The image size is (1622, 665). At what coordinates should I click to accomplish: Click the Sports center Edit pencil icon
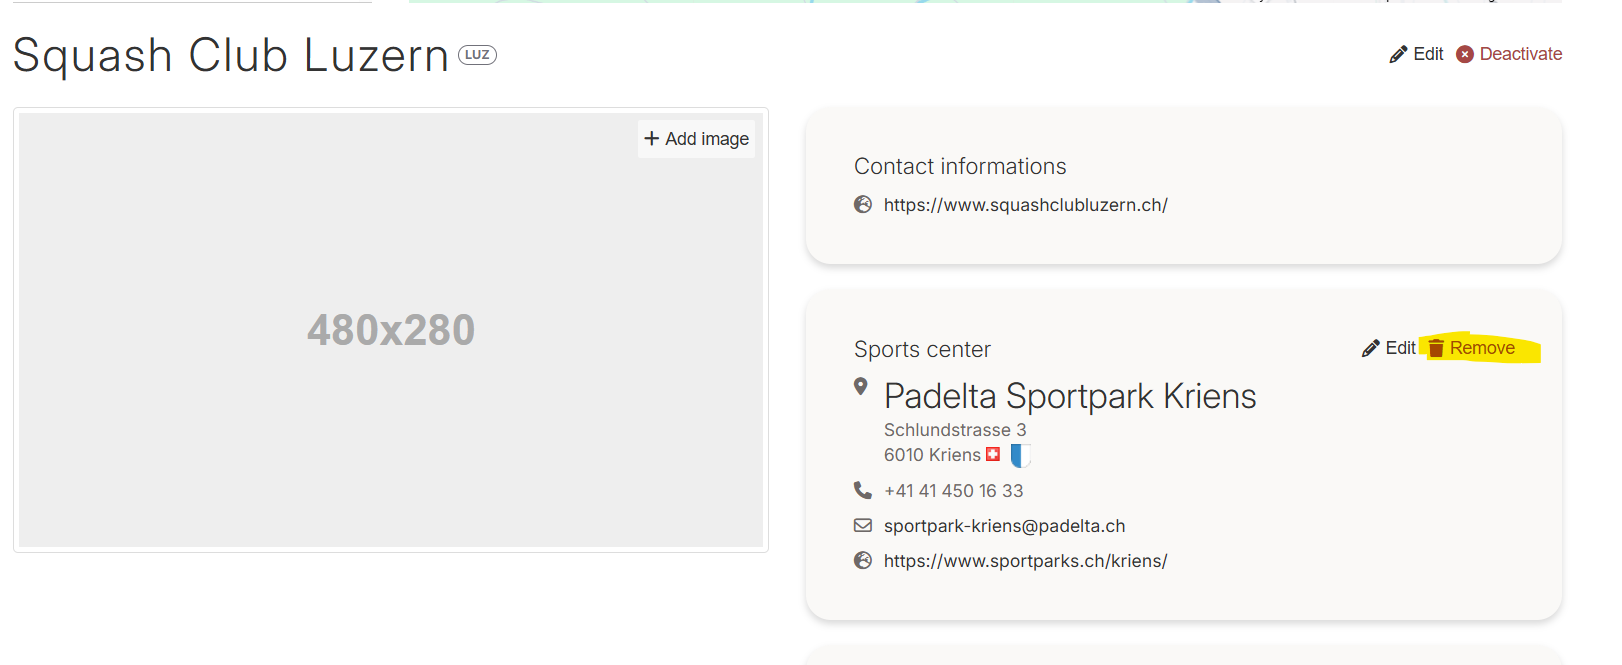tap(1370, 348)
